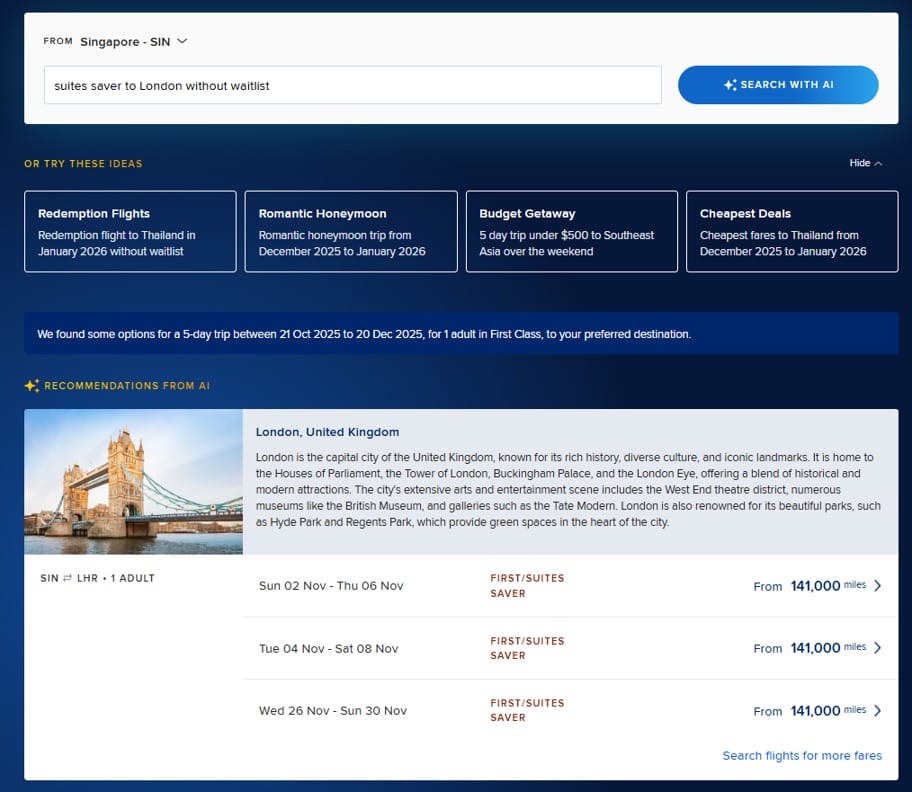Open the London, United Kingdom heading
The width and height of the screenshot is (912, 792).
pyautogui.click(x=327, y=432)
